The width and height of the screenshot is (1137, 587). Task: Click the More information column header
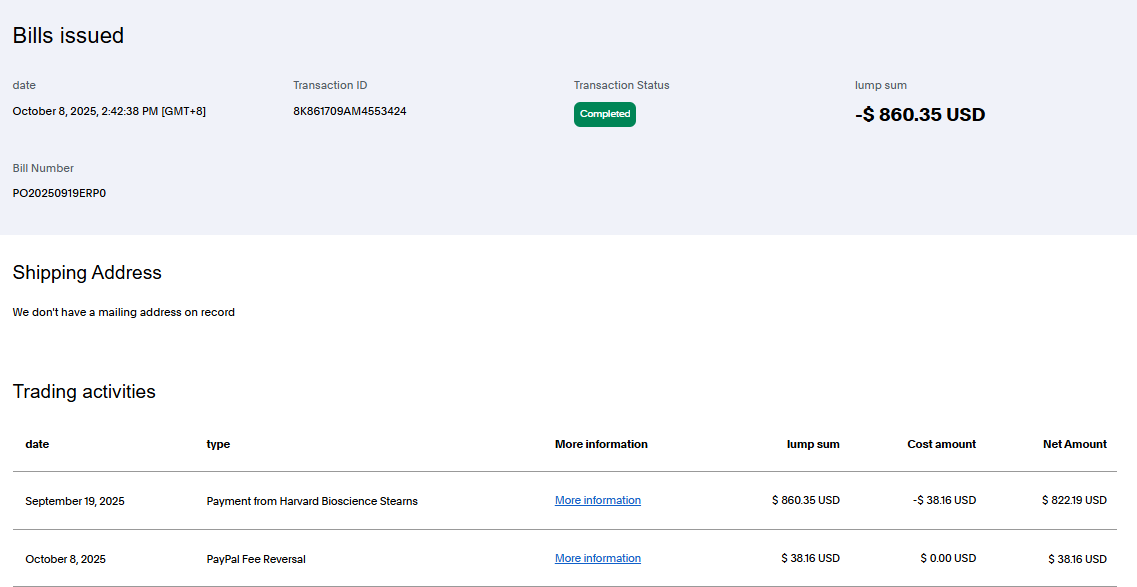pyautogui.click(x=601, y=444)
